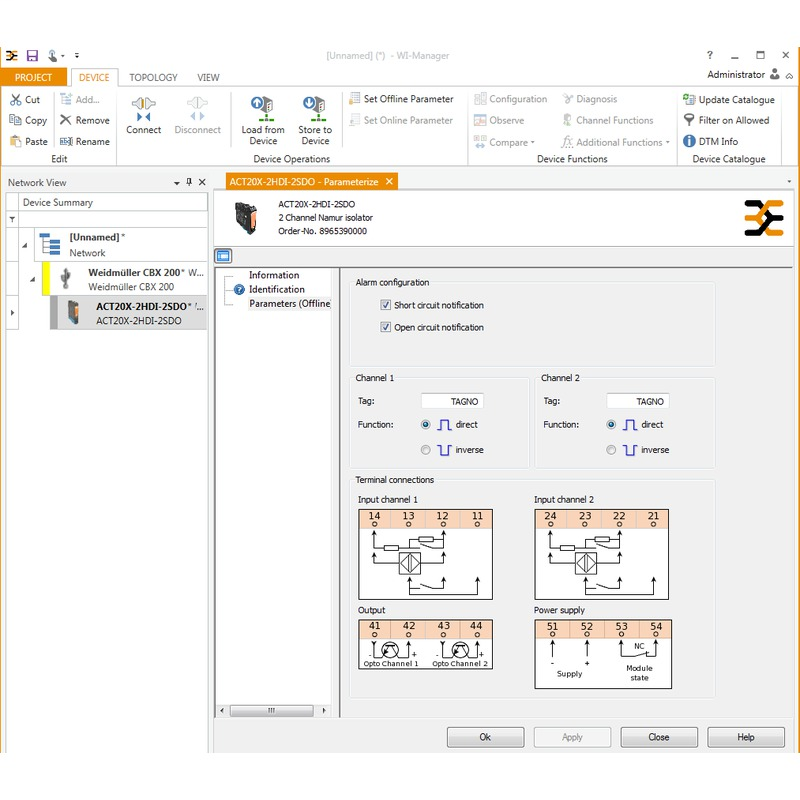Open the touch mode dropdown arrow
The height and width of the screenshot is (800, 800).
(63, 56)
